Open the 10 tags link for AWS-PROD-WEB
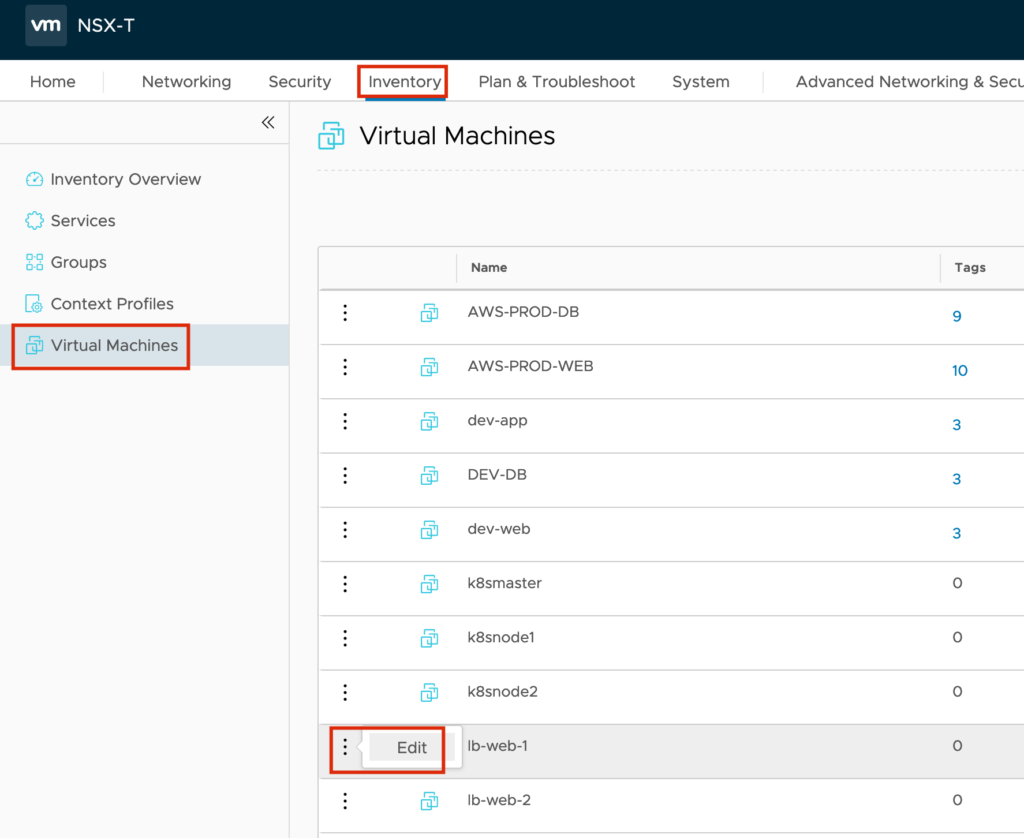Screen dimensions: 1024x838 click(x=959, y=371)
